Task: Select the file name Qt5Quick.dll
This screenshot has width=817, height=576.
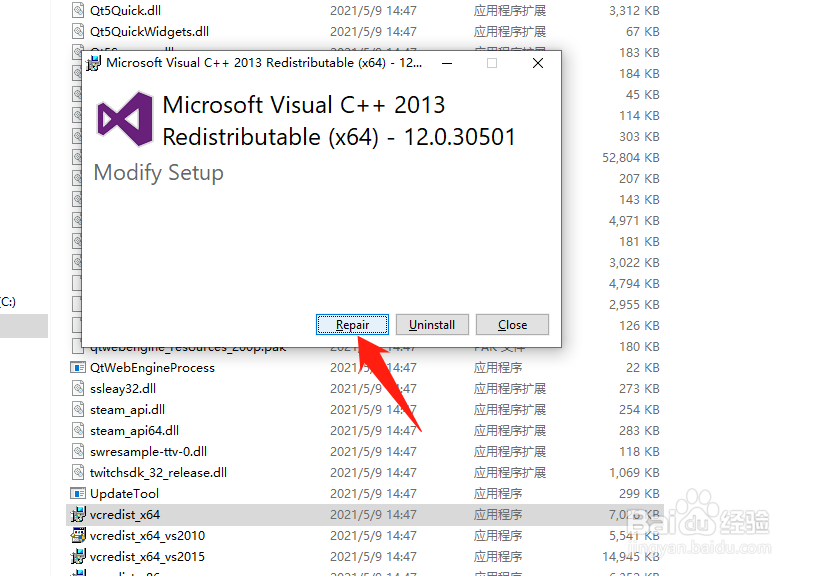Action: tap(126, 10)
